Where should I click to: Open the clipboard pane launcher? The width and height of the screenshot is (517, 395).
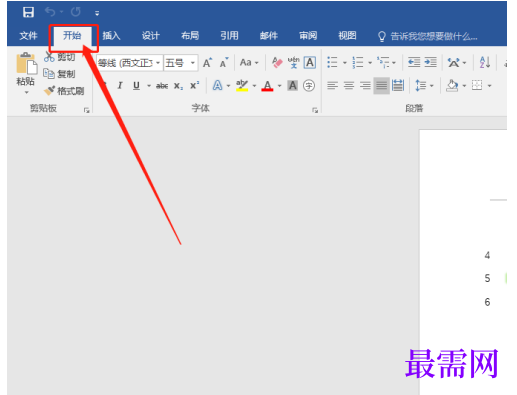(x=87, y=110)
